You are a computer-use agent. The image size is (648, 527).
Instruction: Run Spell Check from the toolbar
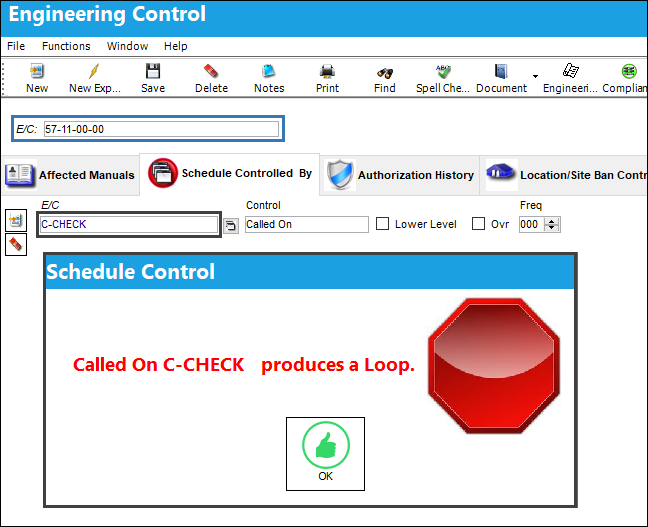pos(443,78)
